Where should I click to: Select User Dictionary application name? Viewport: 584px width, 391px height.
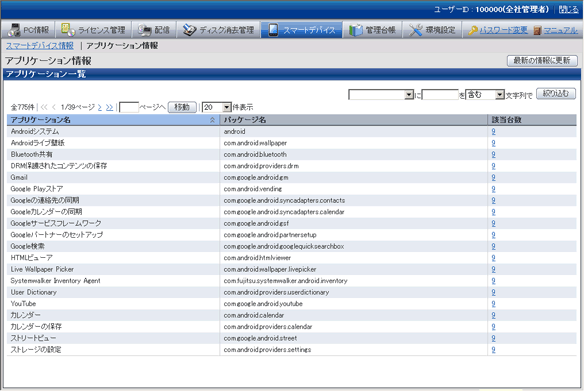(34, 292)
